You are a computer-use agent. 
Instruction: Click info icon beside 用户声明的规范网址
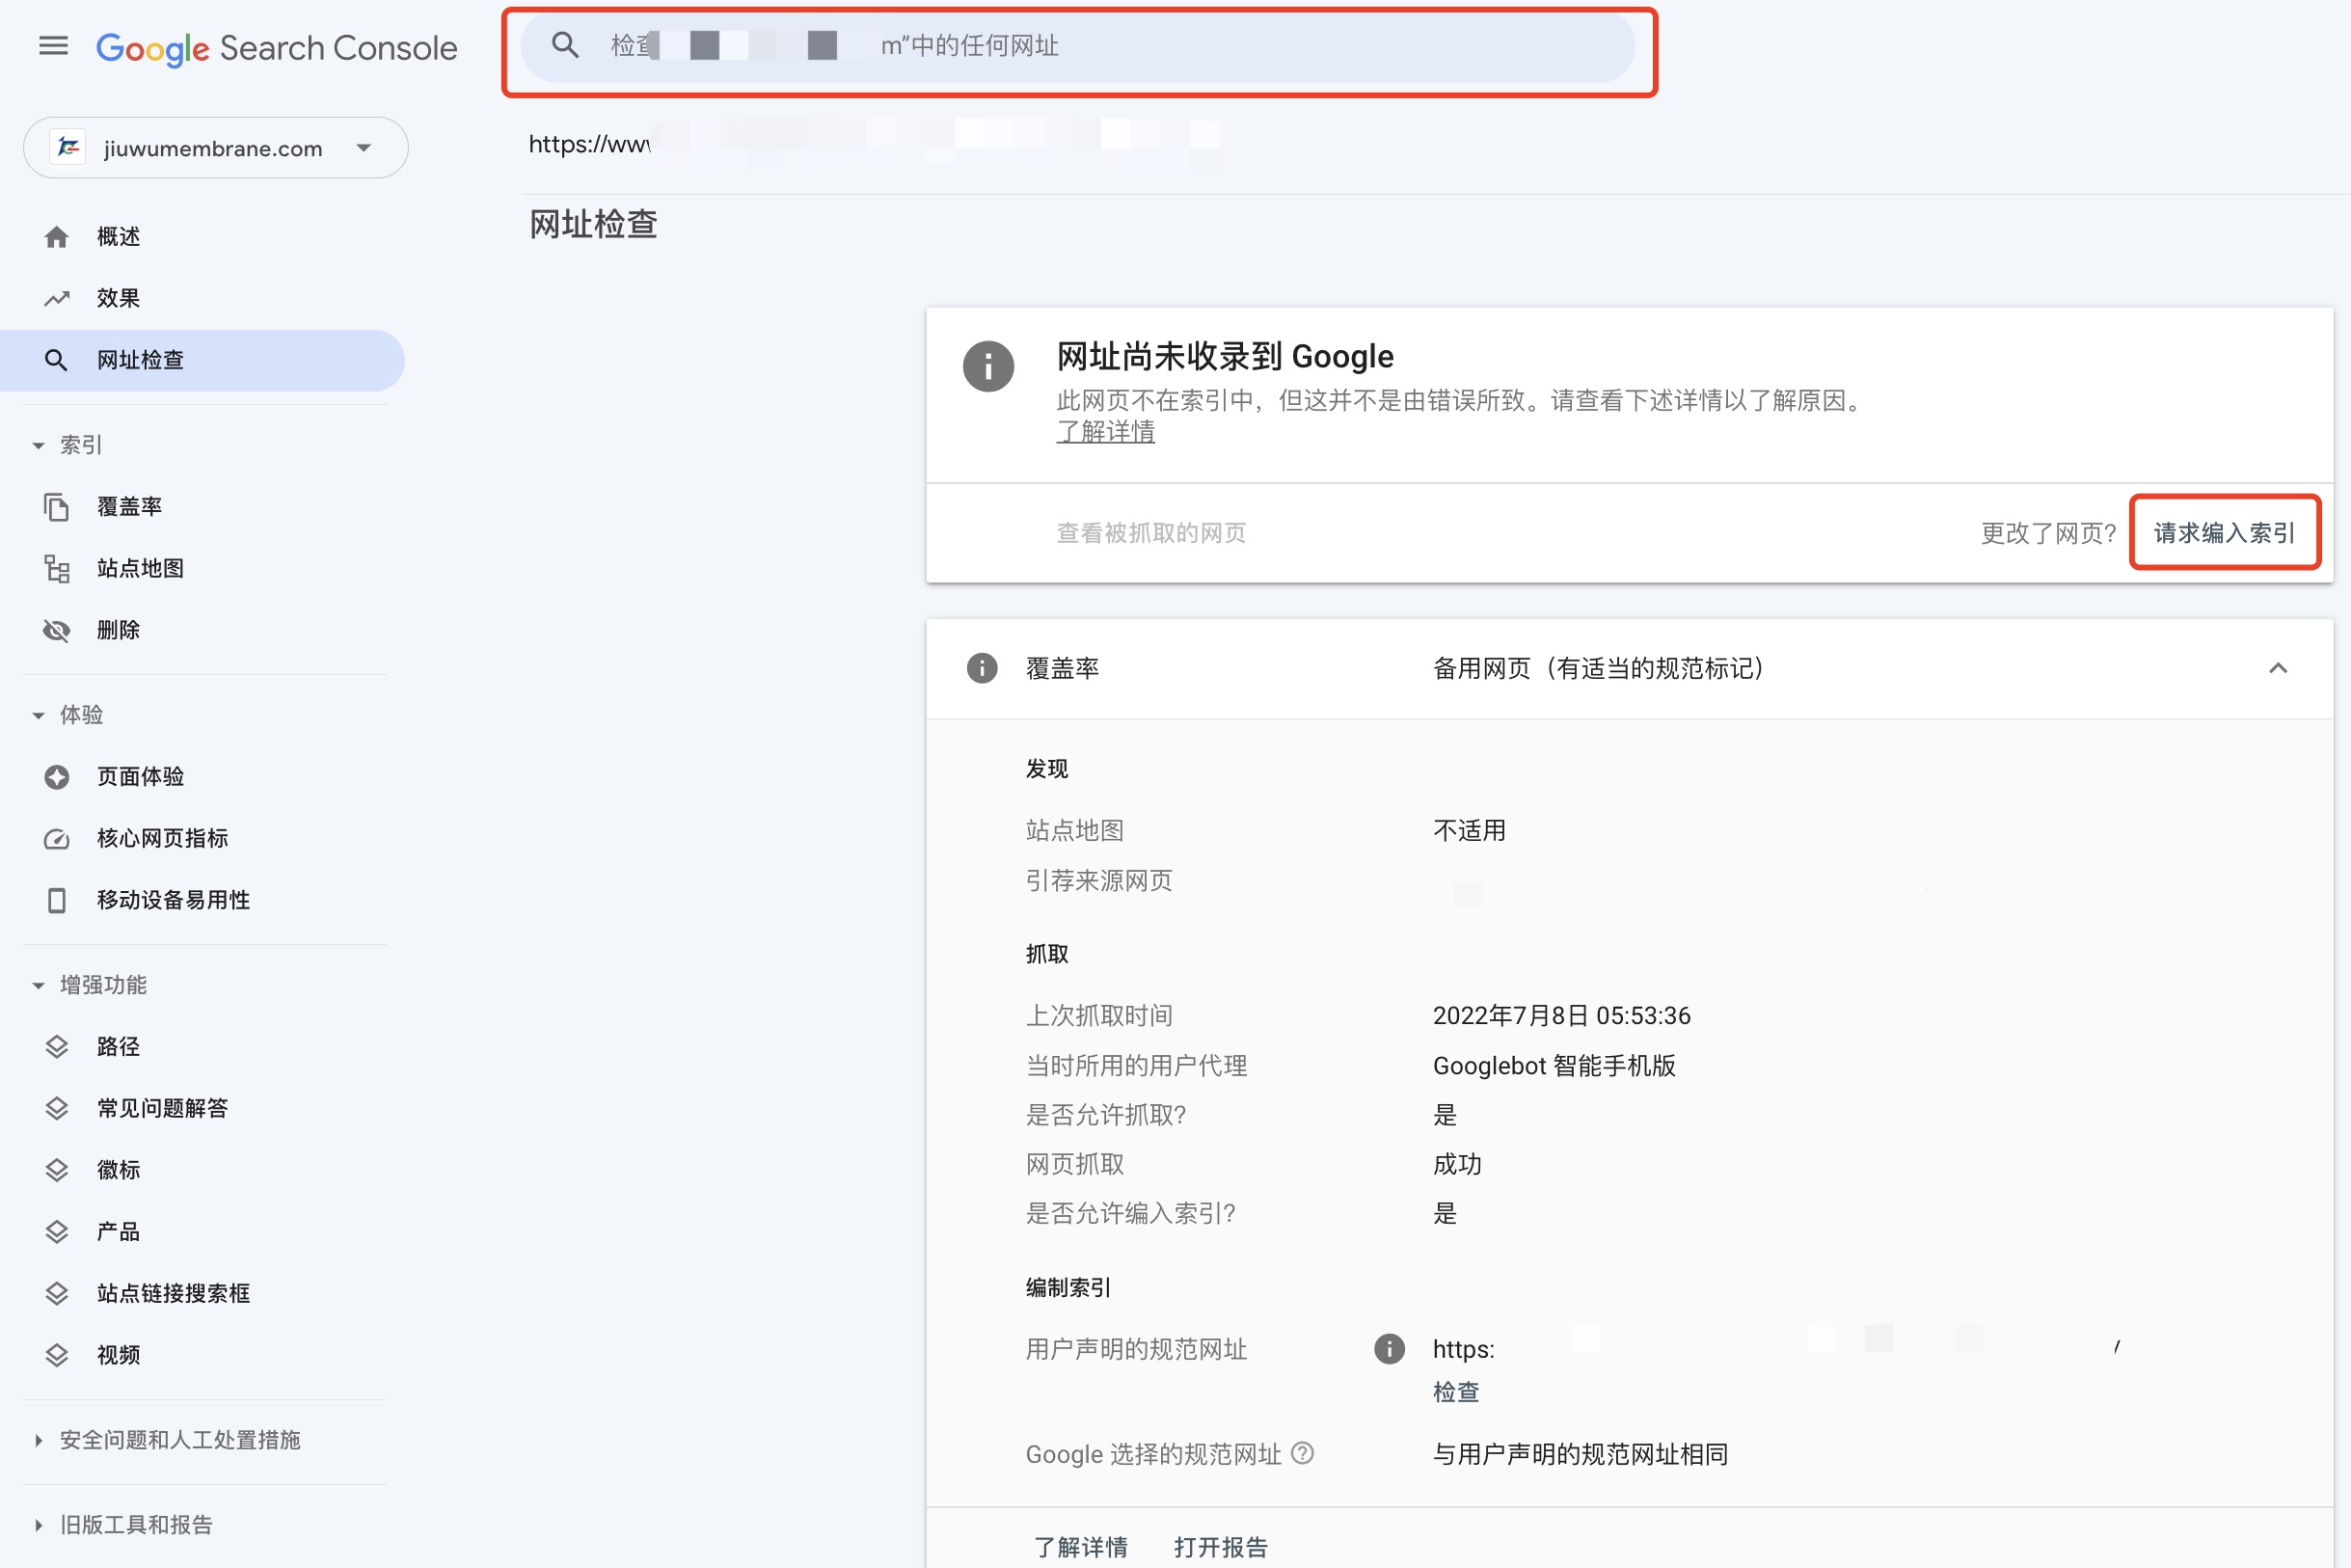[1389, 1349]
